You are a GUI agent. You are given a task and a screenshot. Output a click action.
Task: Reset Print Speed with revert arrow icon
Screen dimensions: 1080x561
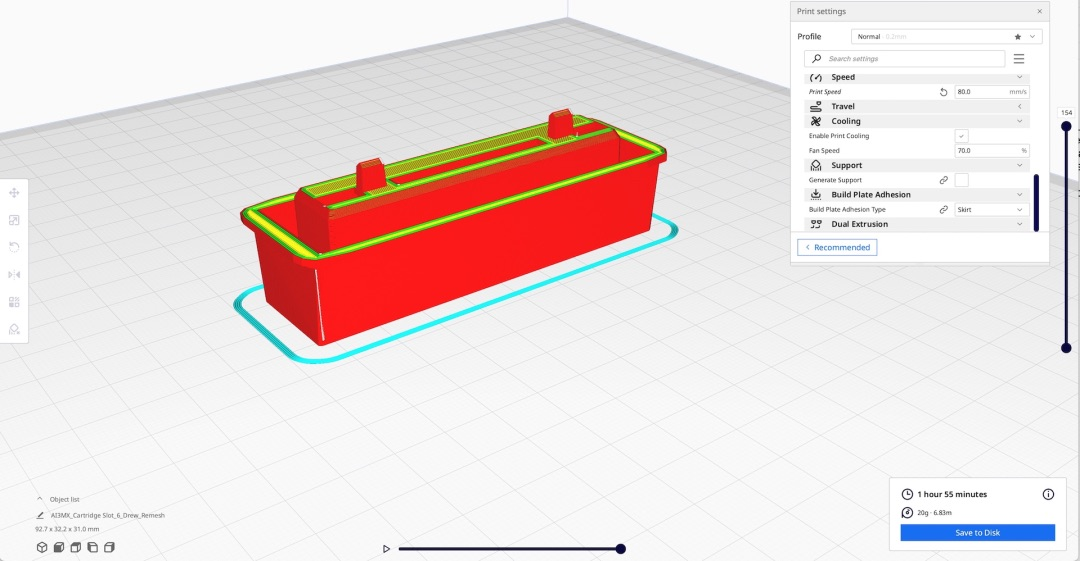(944, 92)
